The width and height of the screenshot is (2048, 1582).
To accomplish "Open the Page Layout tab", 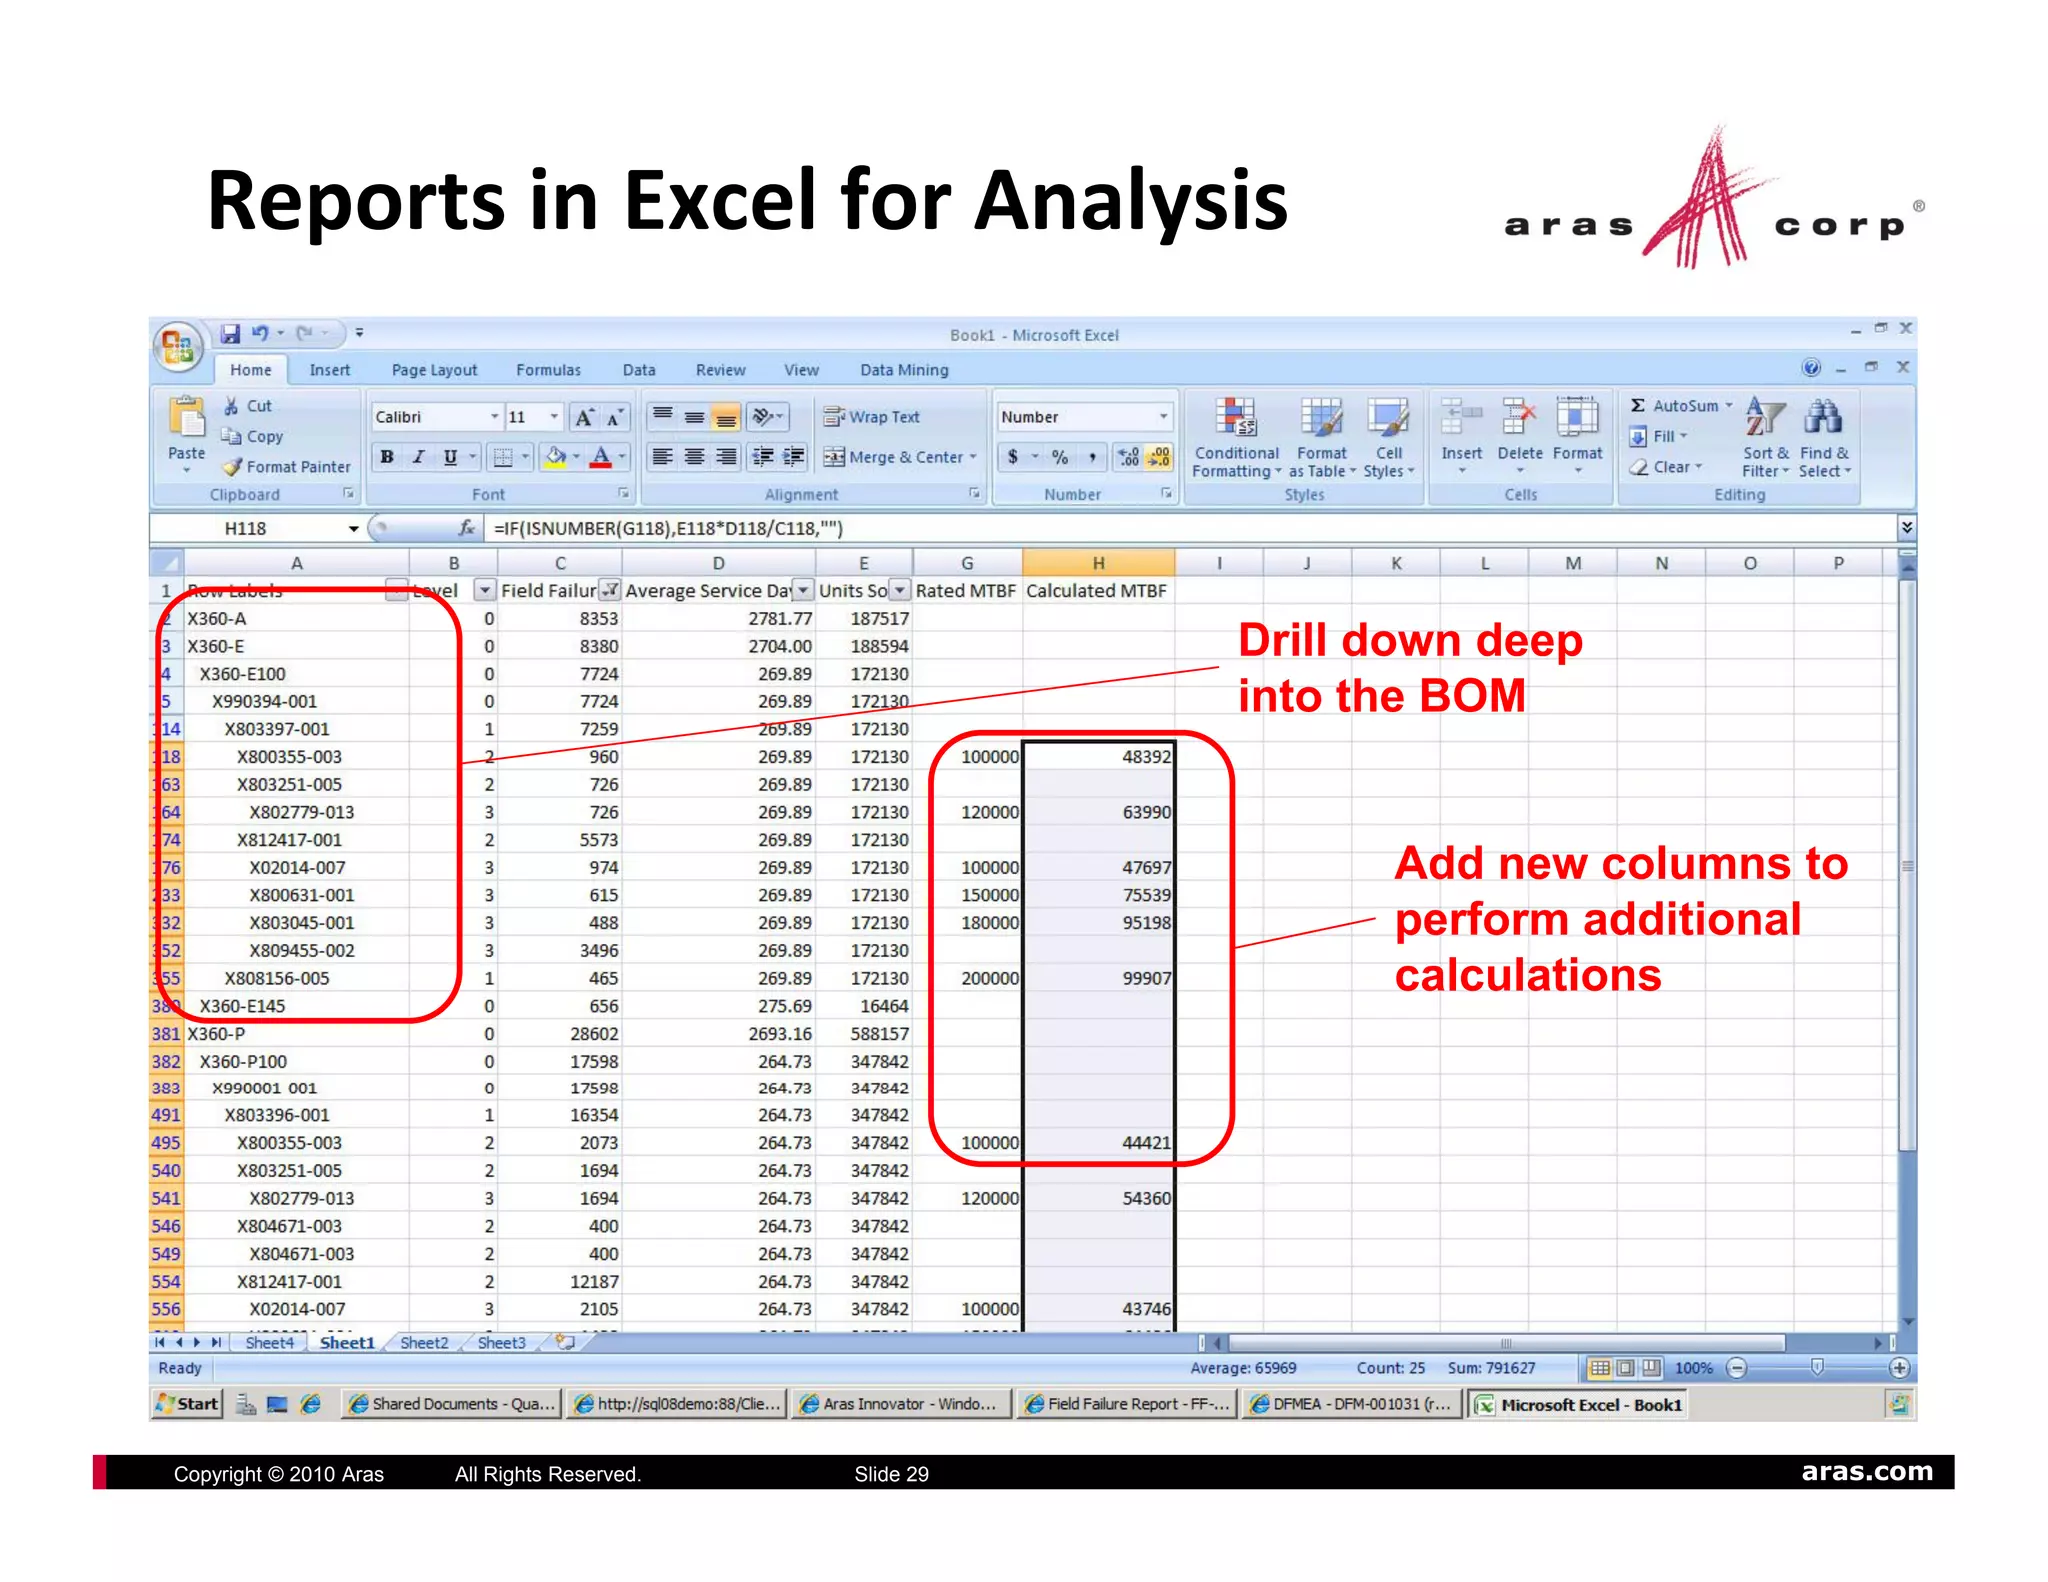I will pyautogui.click(x=434, y=370).
